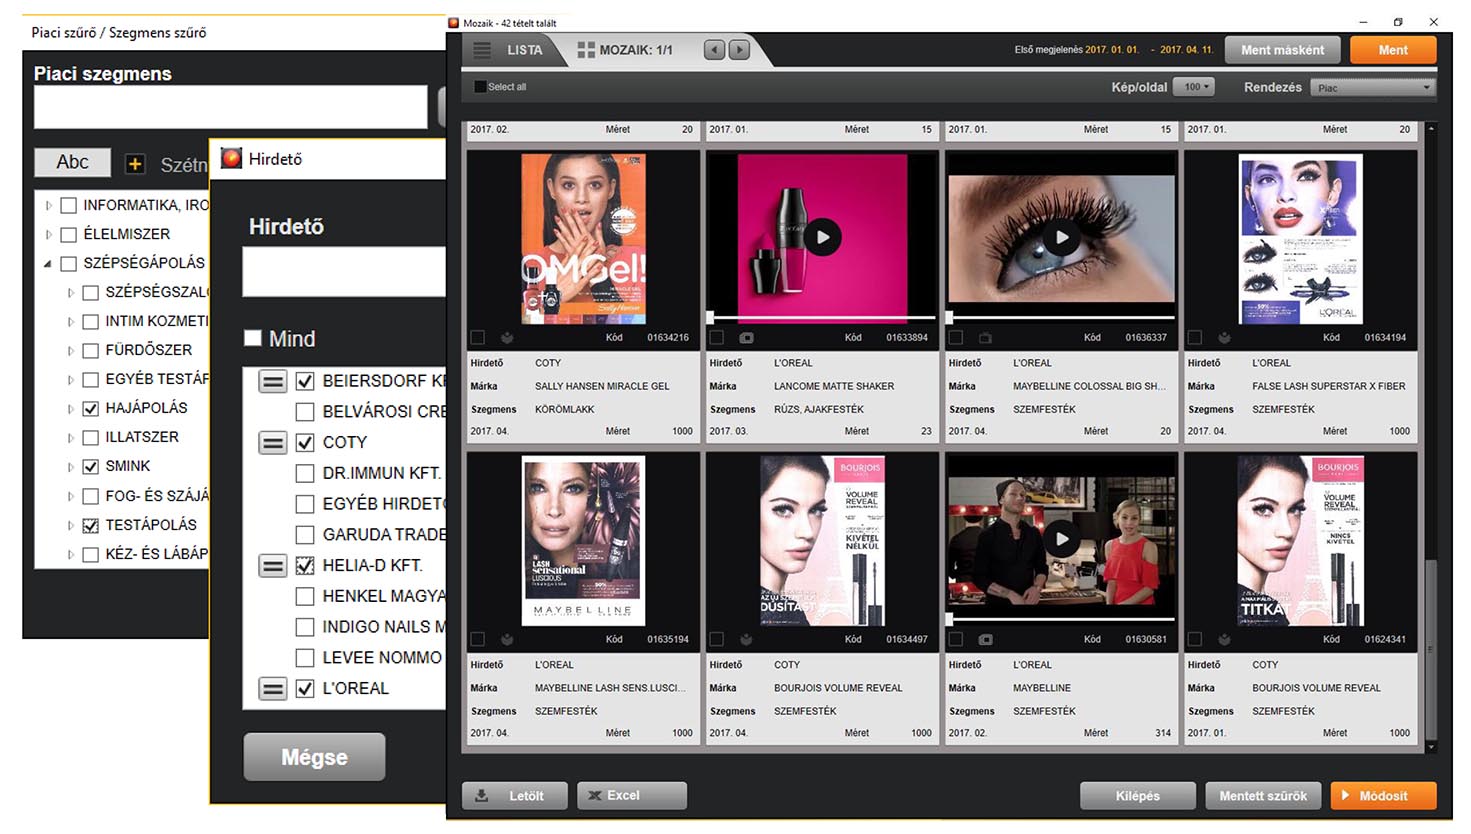Select checkbox of item 01633894
This screenshot has width=1471, height=834.
tap(717, 338)
